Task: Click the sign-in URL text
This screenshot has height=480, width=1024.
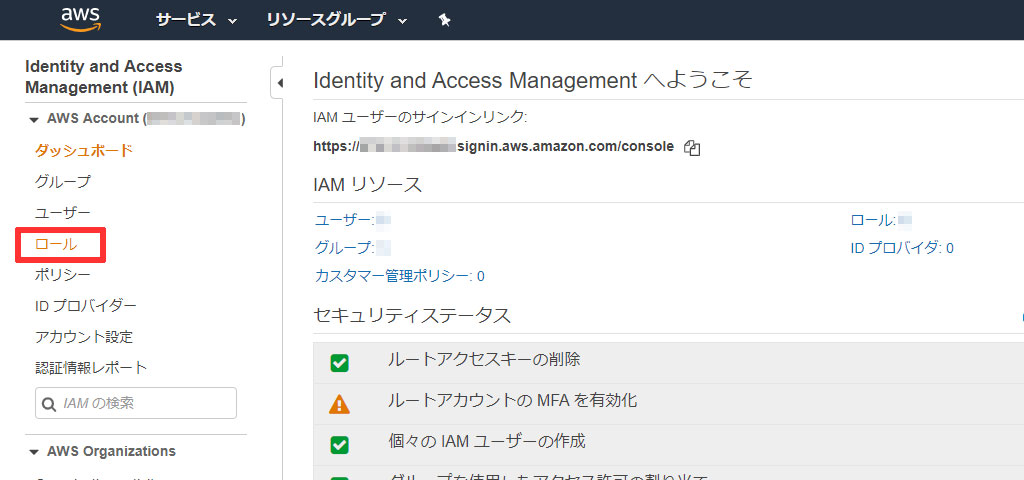Action: [x=494, y=146]
